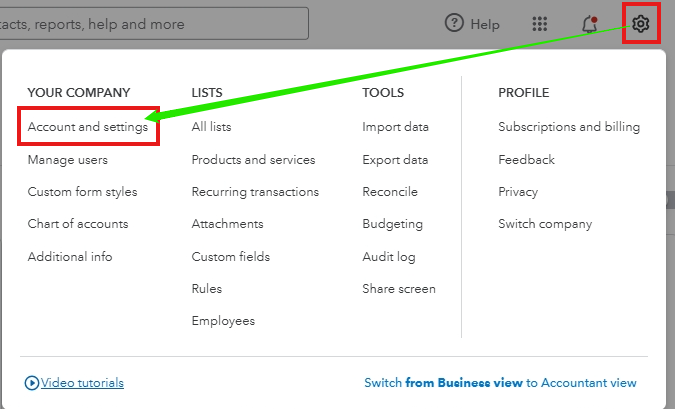Click the search input field
Image resolution: width=675 pixels, height=409 pixels.
150,24
